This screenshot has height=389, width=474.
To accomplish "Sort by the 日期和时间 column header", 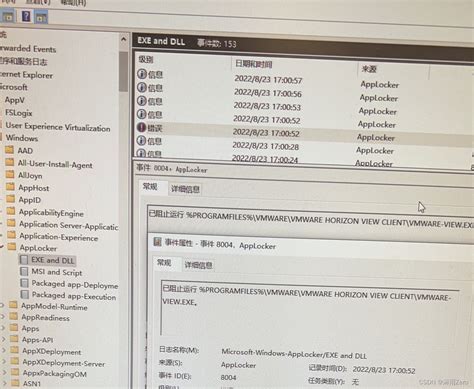I will click(x=254, y=64).
